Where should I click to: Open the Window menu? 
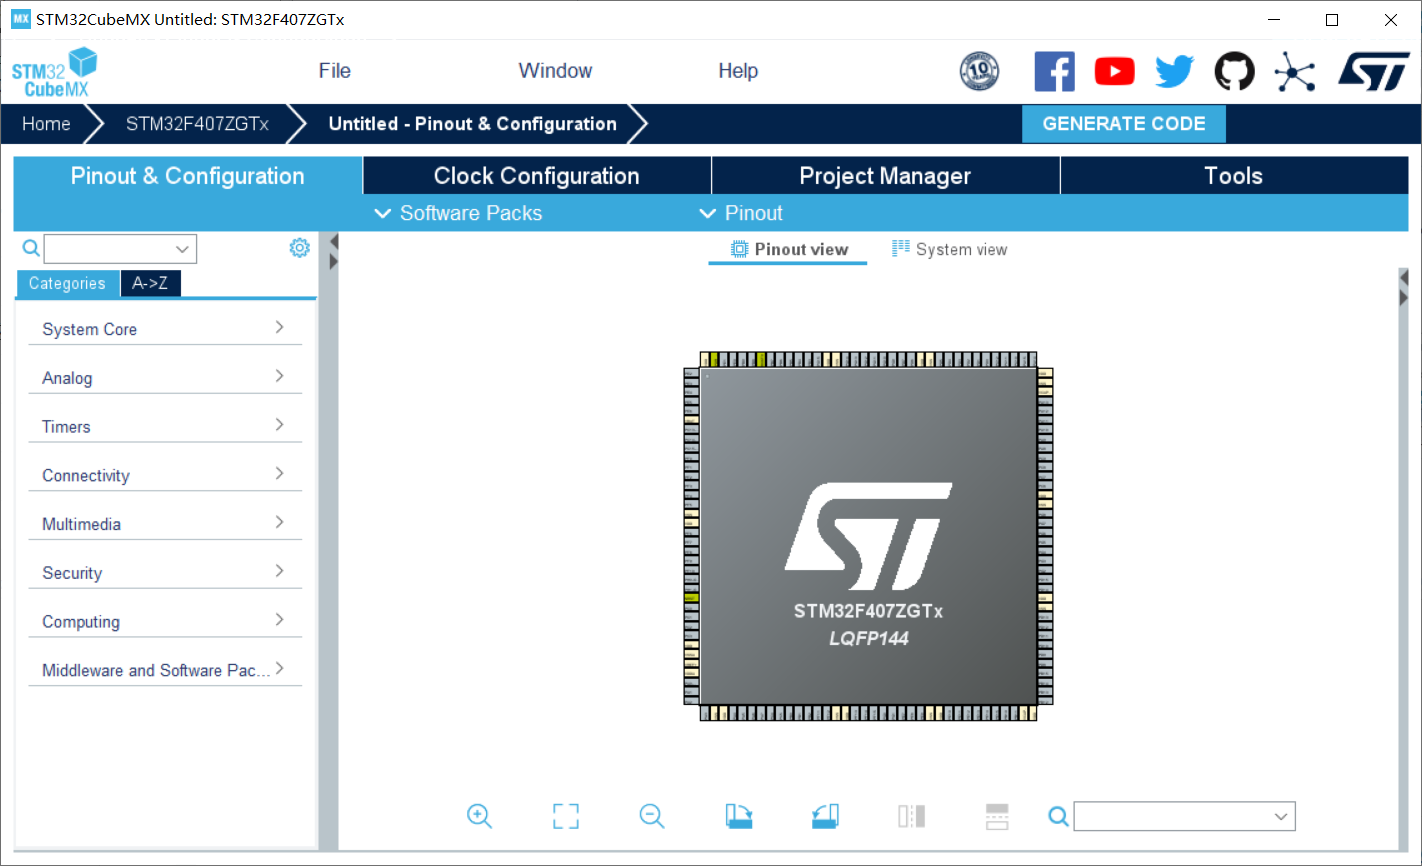(x=555, y=71)
